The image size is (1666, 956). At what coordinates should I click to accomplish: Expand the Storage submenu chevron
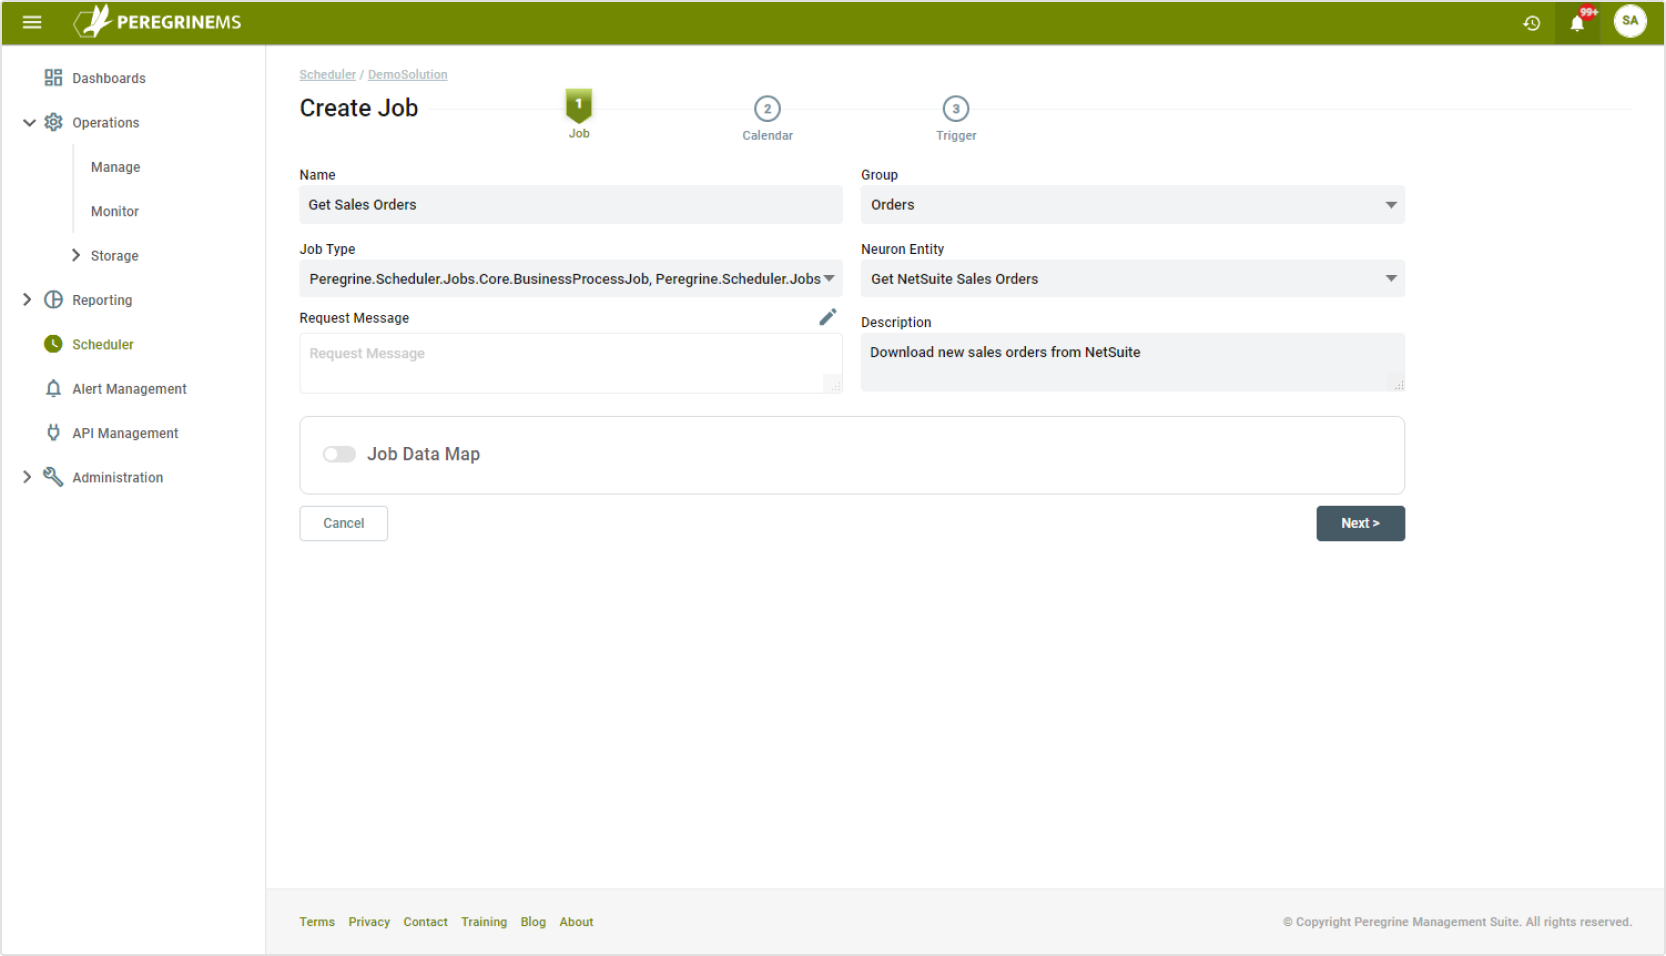76,255
